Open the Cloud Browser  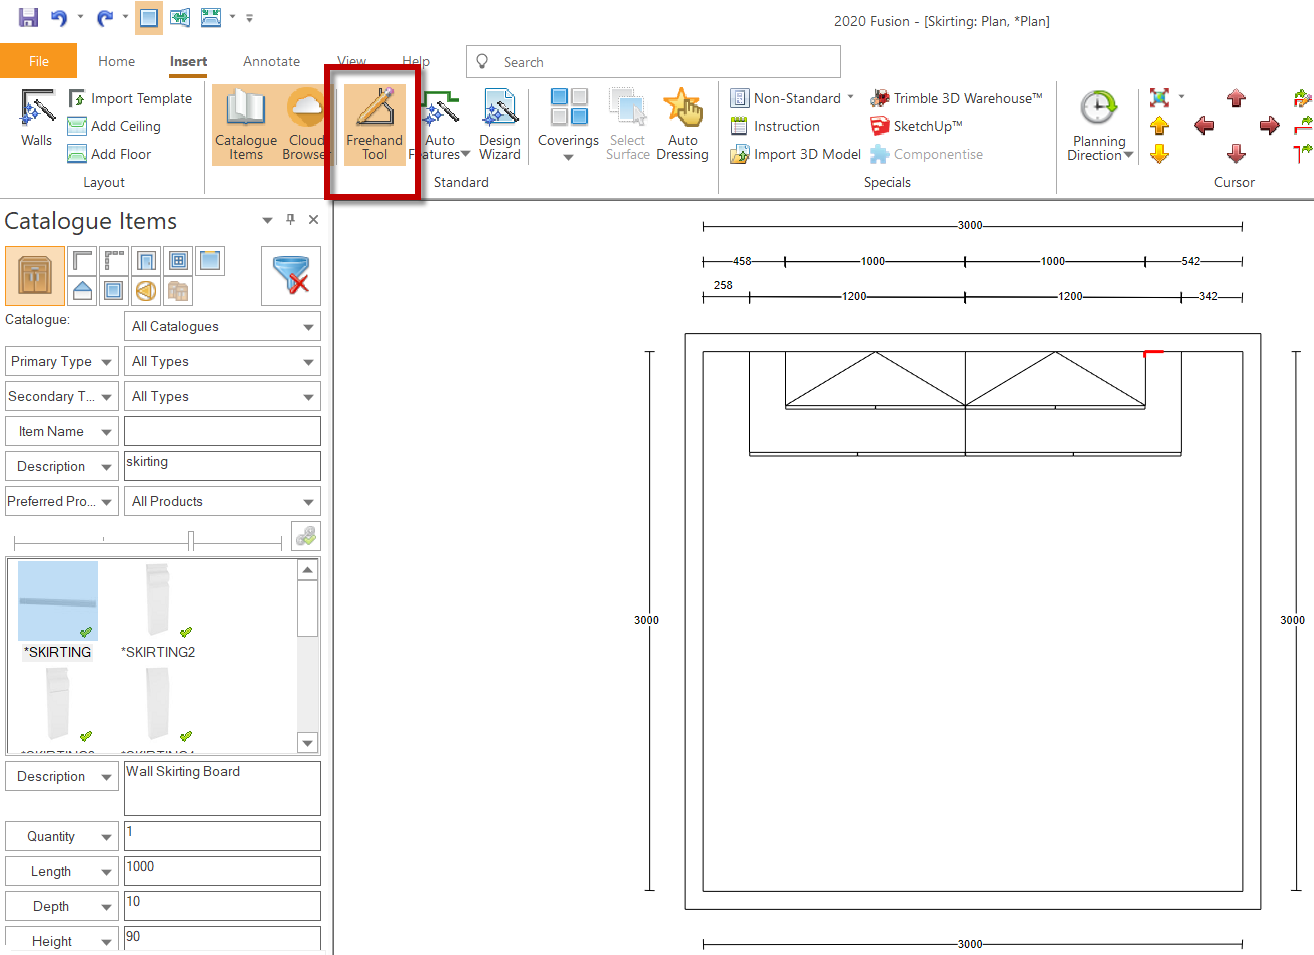pos(305,124)
